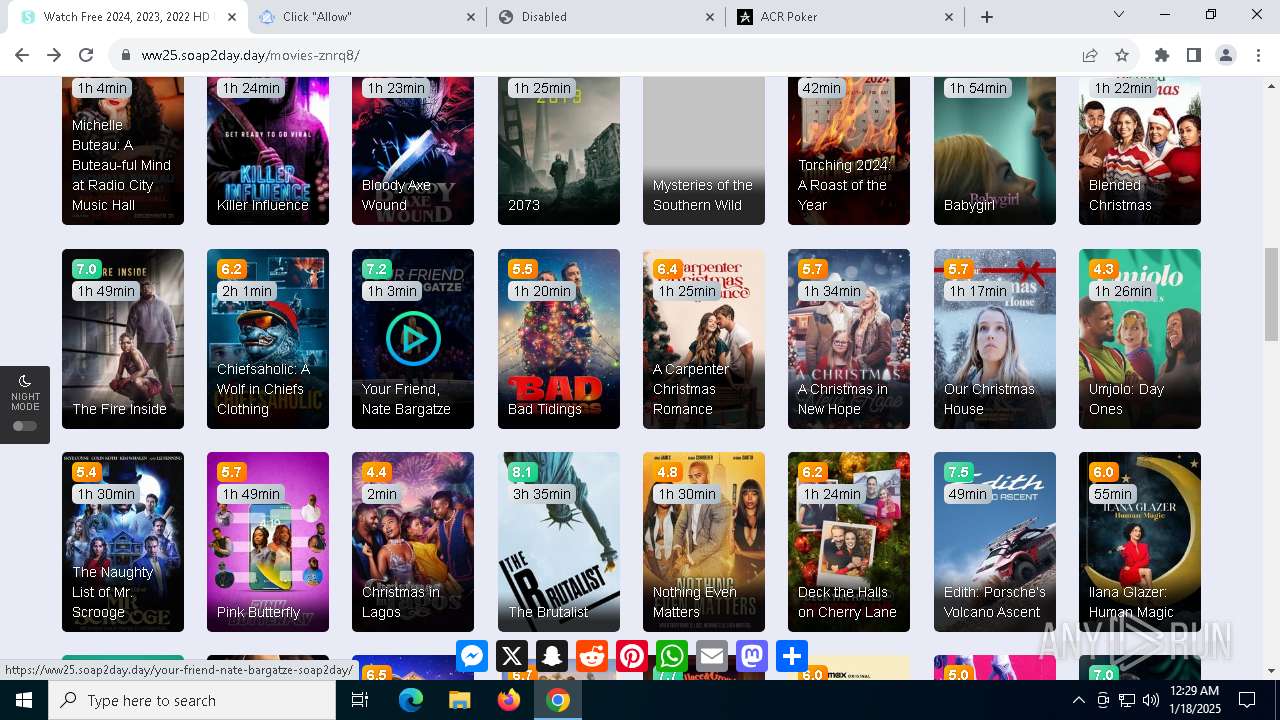This screenshot has height=720, width=1280.
Task: Close the Disabled tab
Action: click(x=710, y=16)
